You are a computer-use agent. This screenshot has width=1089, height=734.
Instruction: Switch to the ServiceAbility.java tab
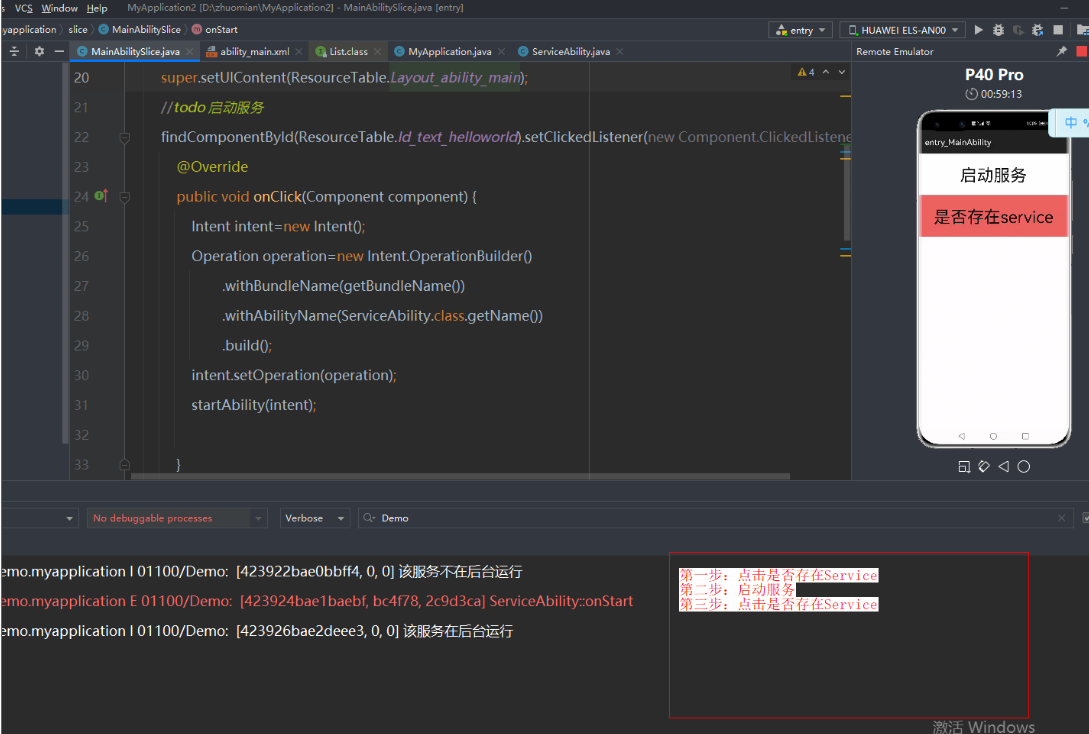[570, 51]
